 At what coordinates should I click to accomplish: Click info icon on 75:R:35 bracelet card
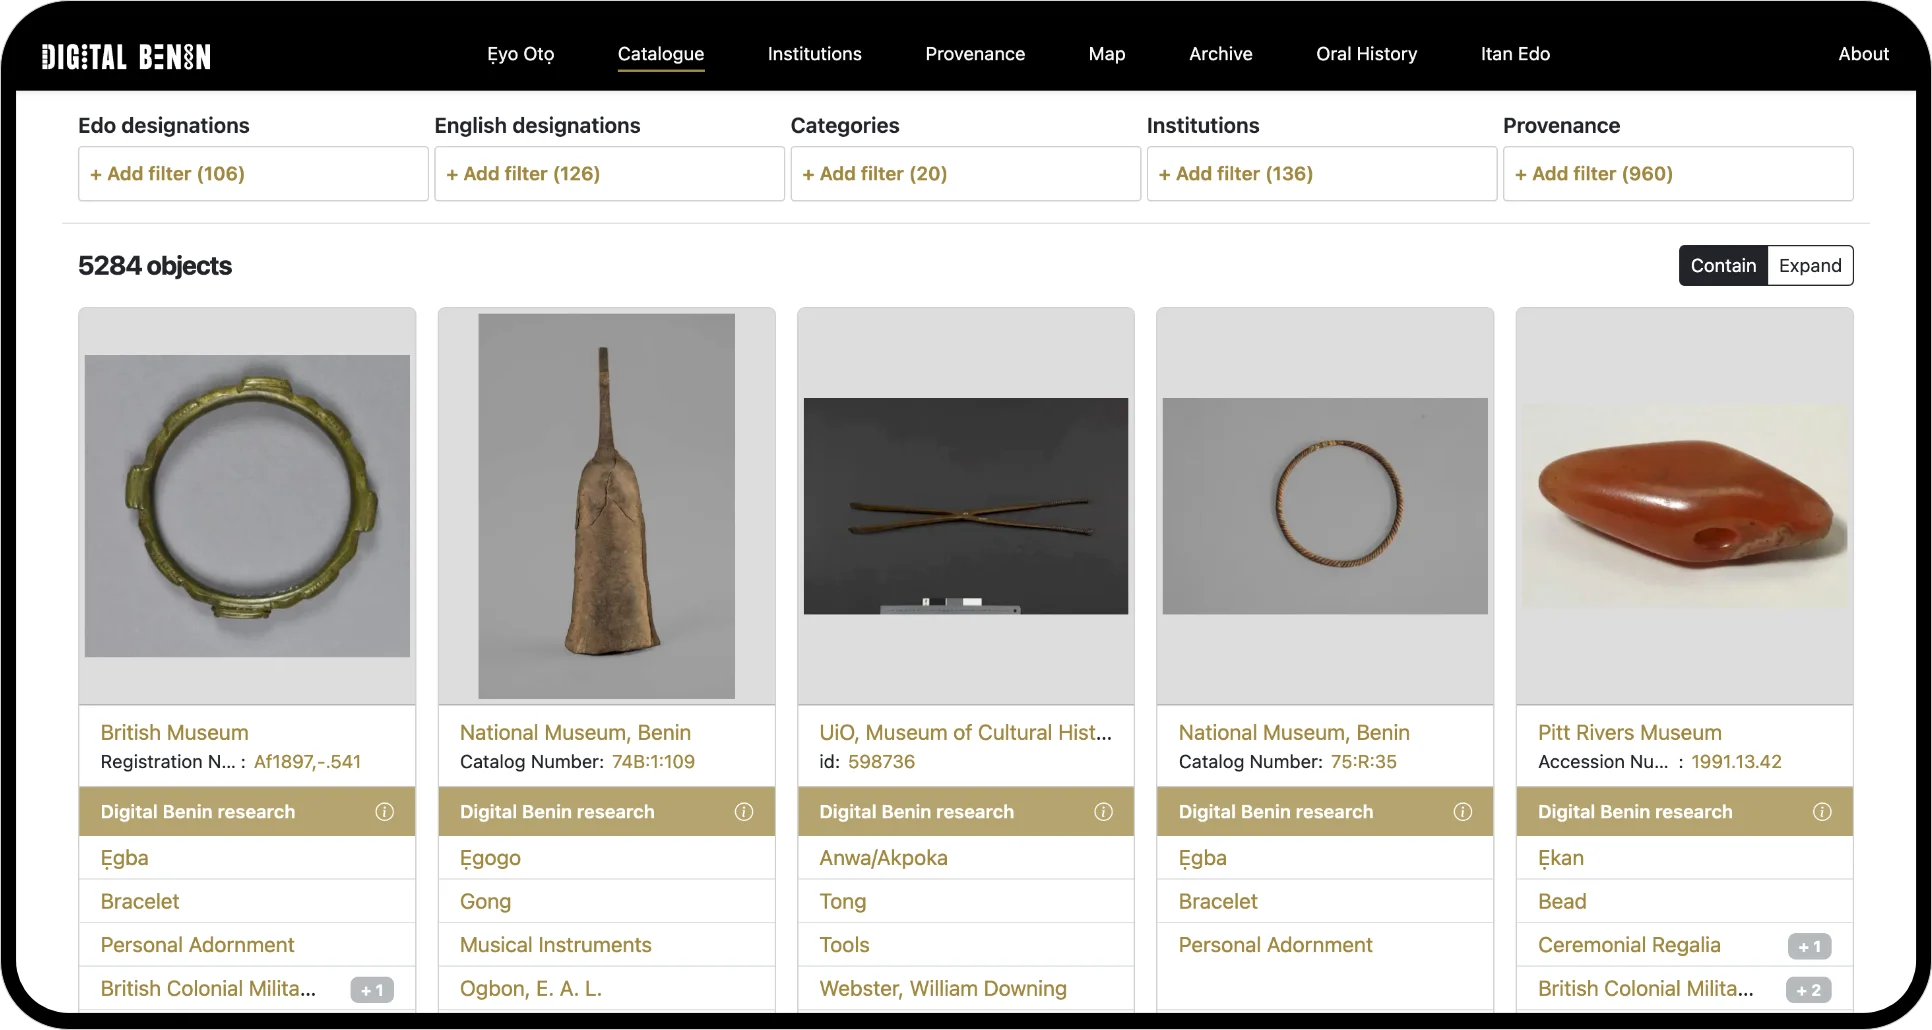point(1462,812)
